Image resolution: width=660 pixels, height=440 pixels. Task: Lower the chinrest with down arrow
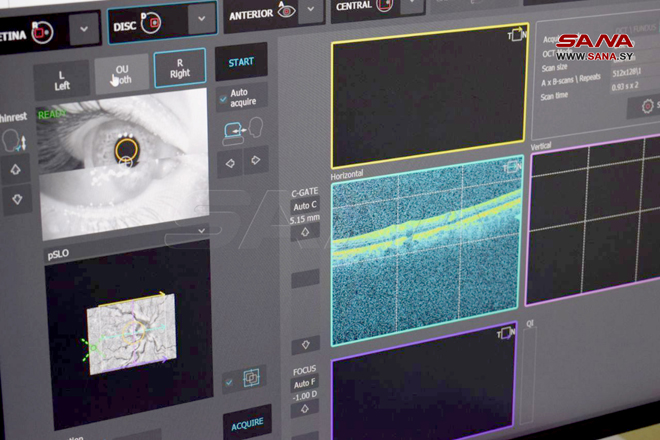click(17, 199)
